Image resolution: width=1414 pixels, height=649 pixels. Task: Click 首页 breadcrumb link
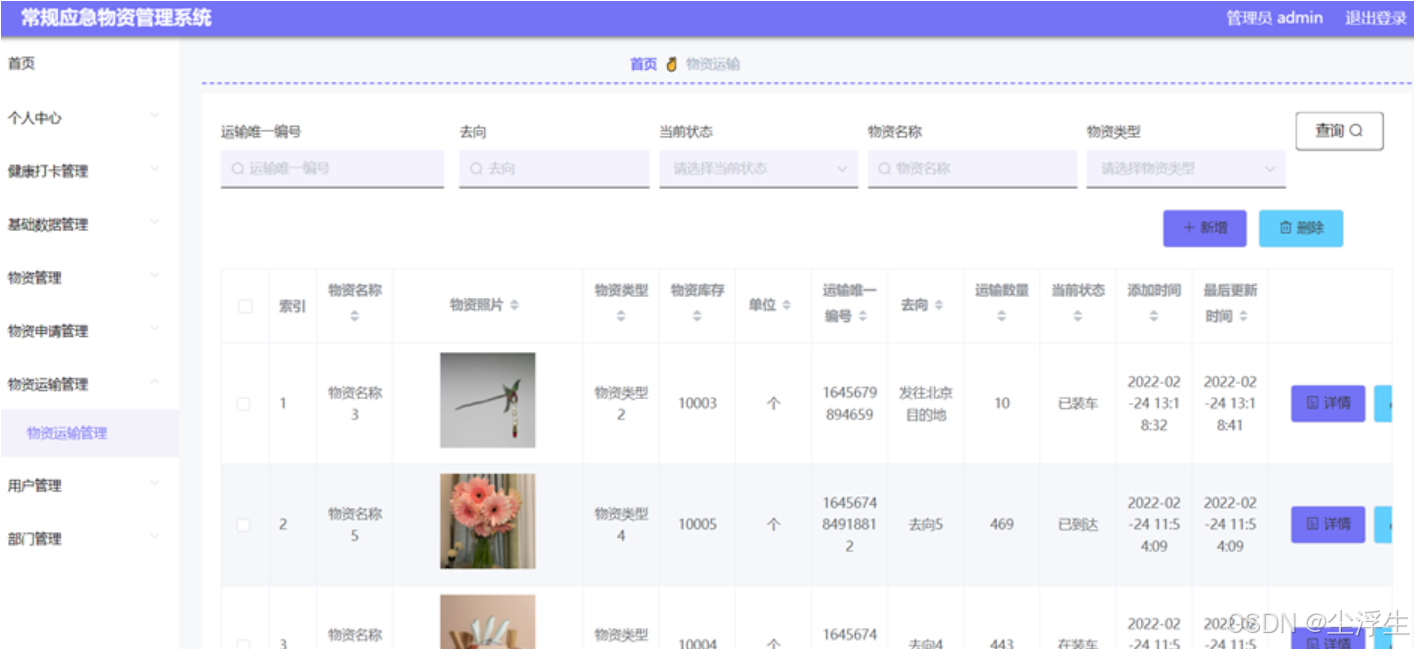[x=643, y=64]
